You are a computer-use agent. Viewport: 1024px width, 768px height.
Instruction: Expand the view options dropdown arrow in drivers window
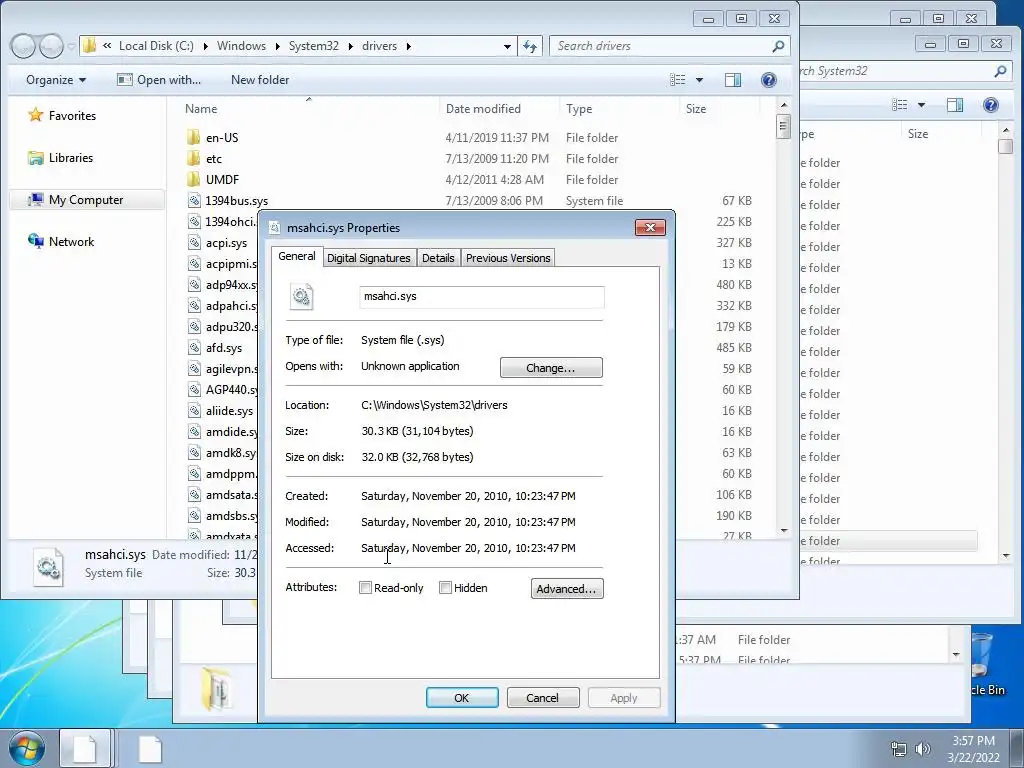pos(699,80)
